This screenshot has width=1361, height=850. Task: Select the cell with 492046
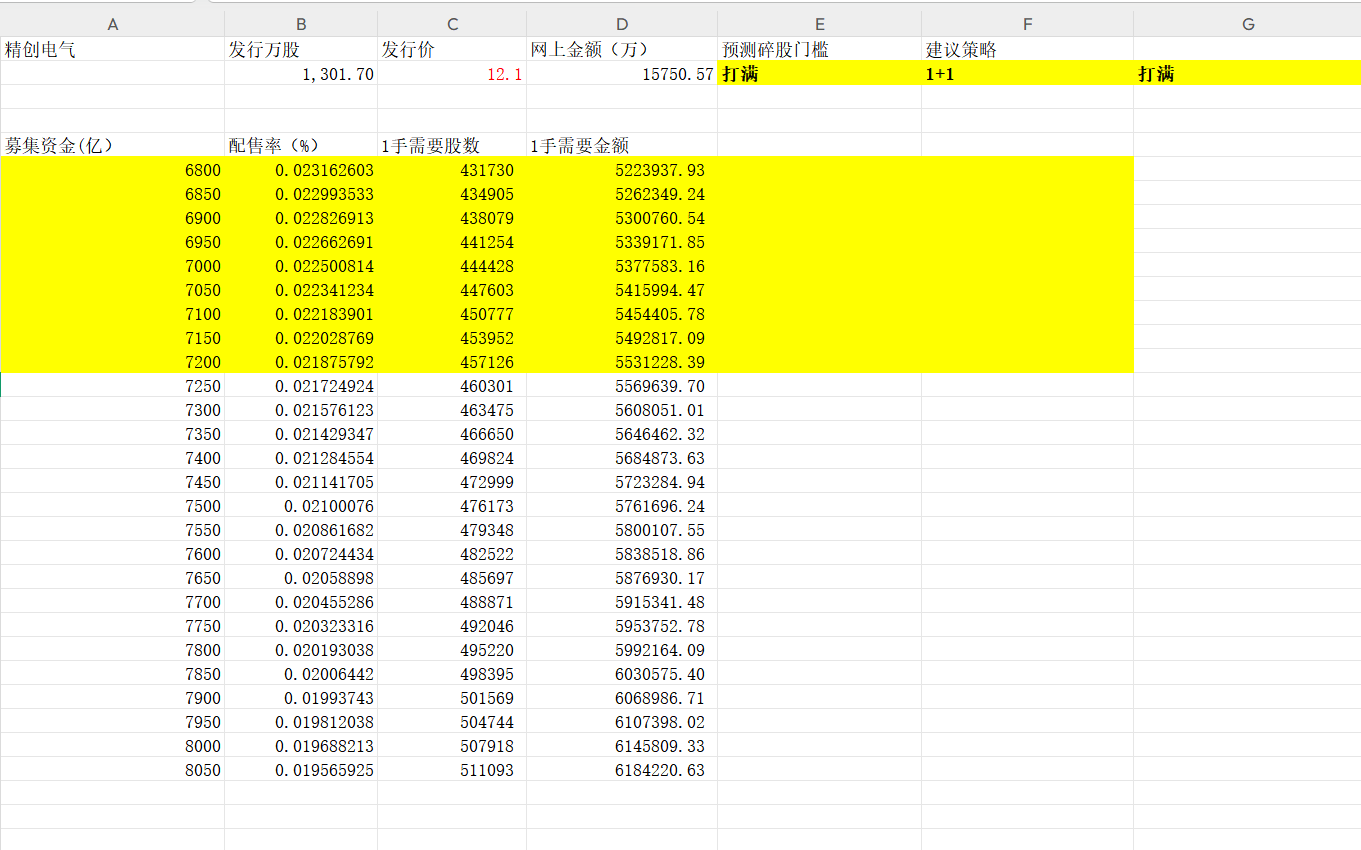point(452,626)
